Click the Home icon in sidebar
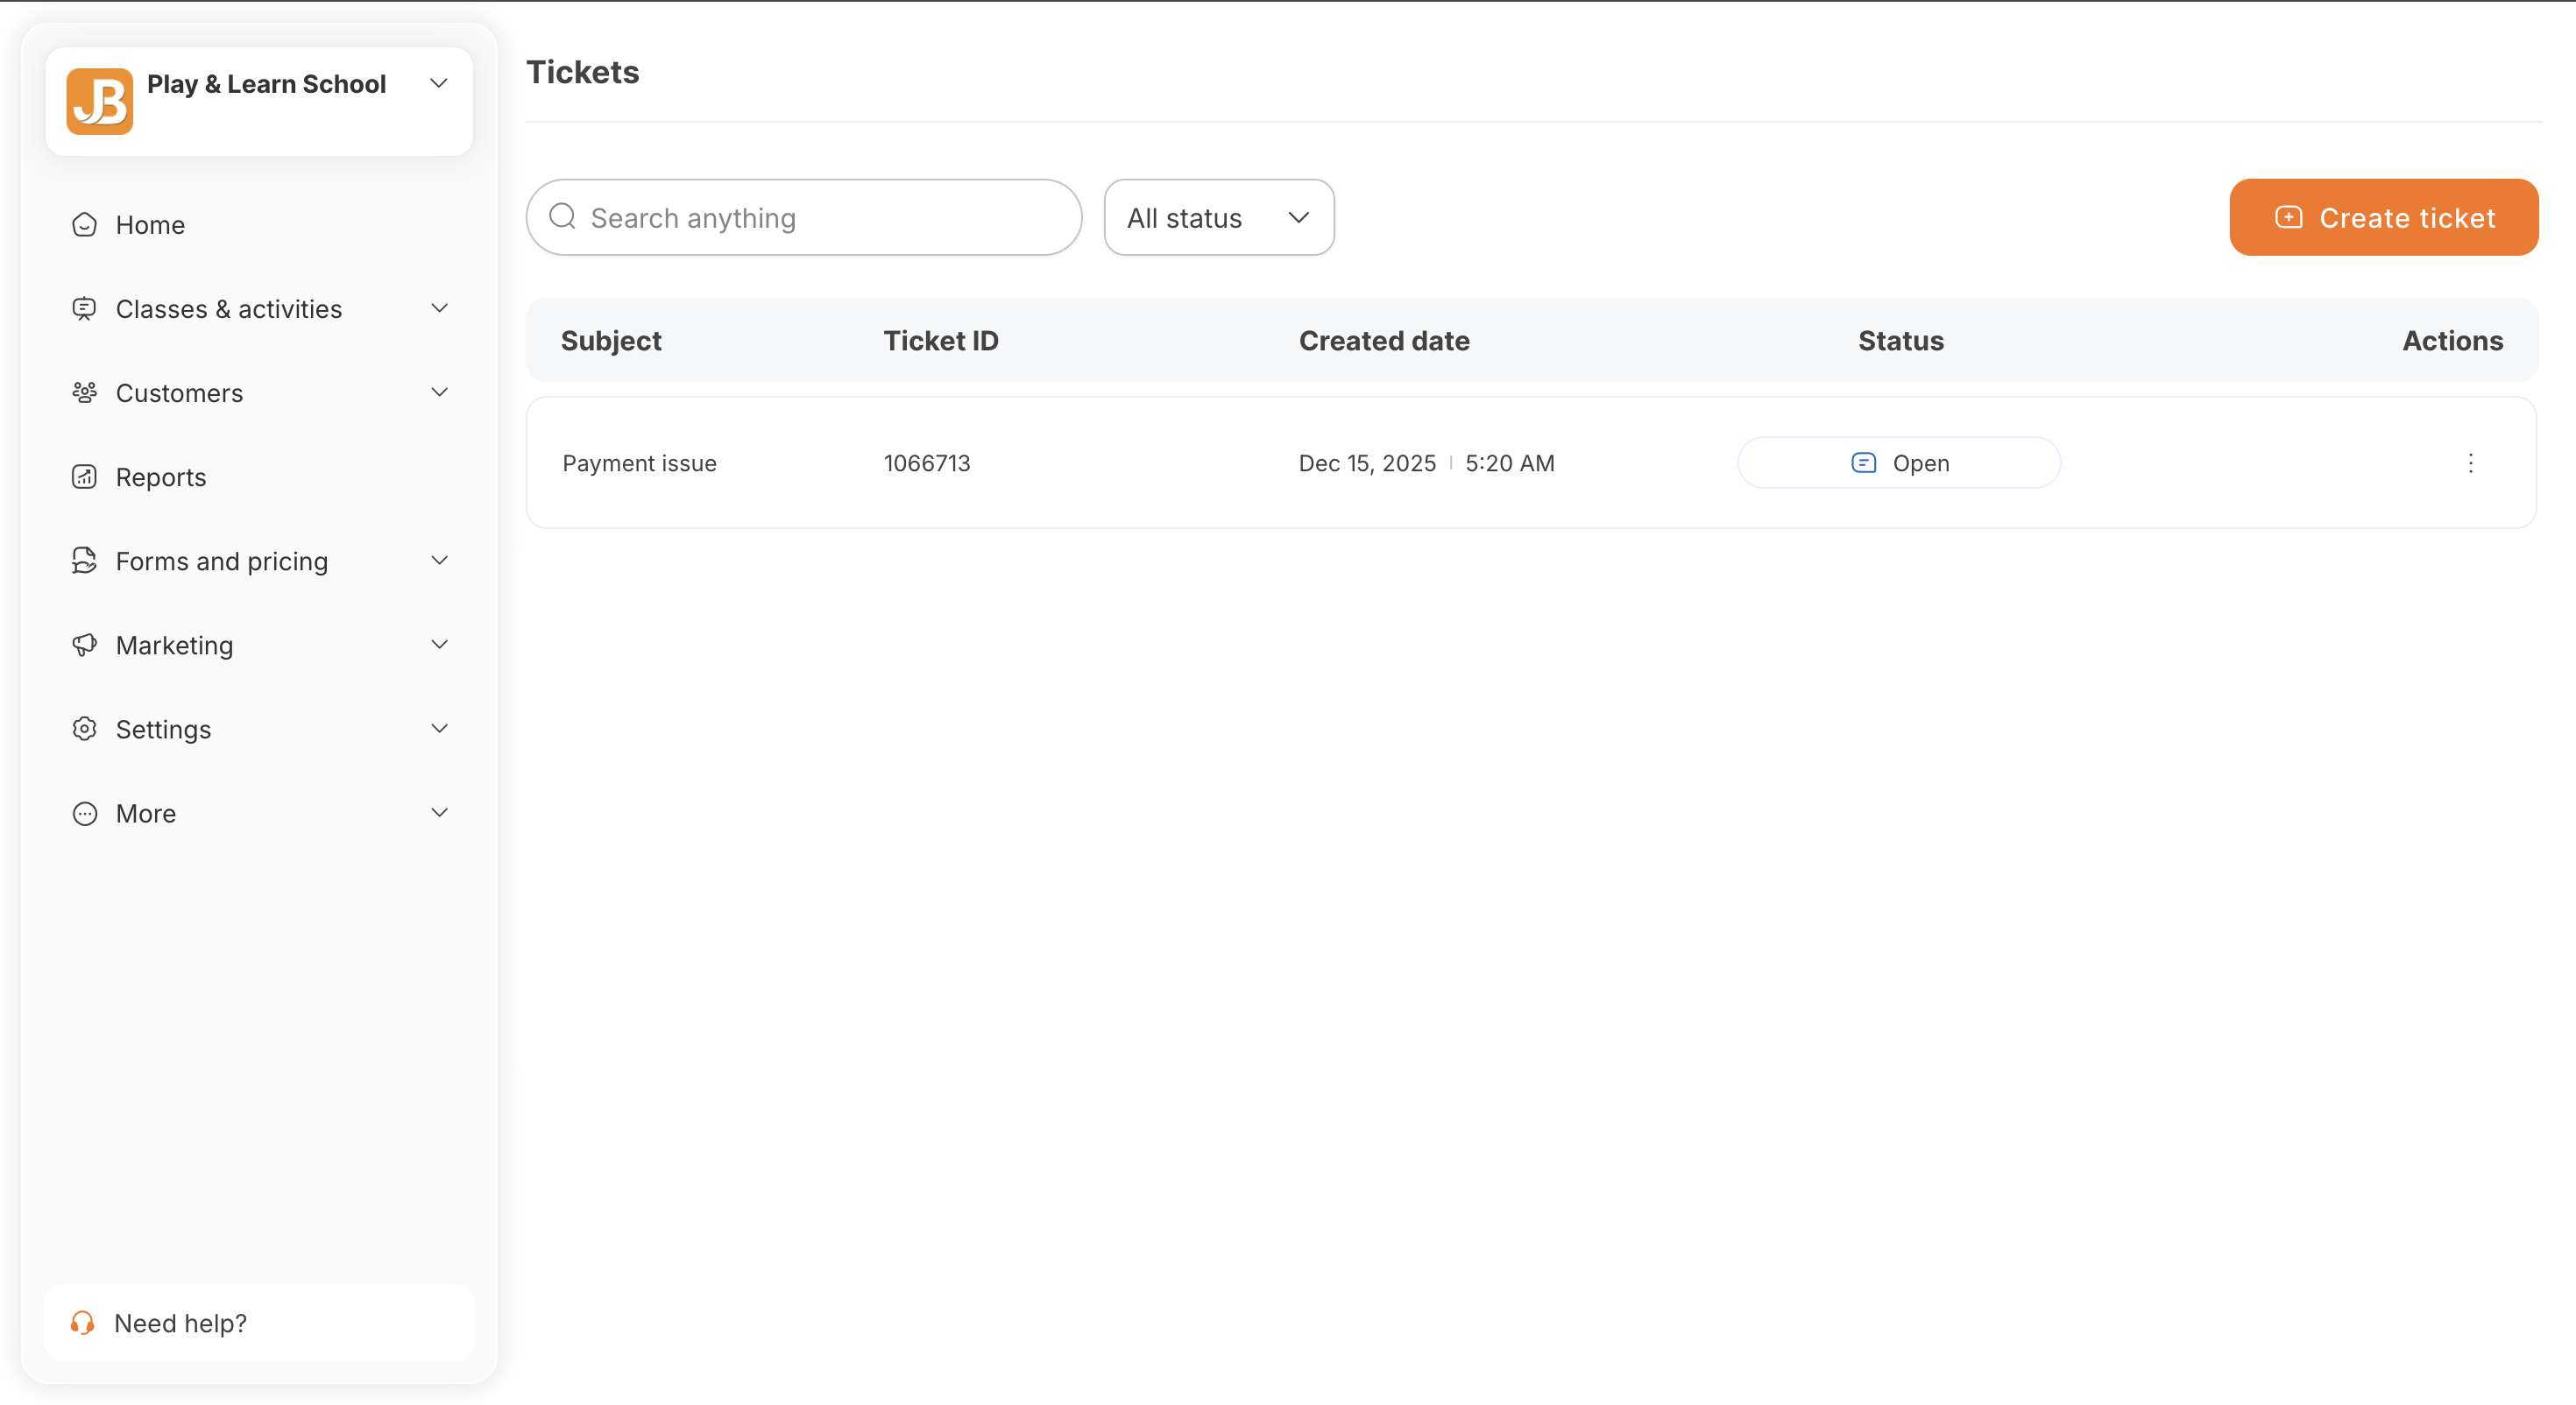The width and height of the screenshot is (2576, 1405). click(x=84, y=224)
